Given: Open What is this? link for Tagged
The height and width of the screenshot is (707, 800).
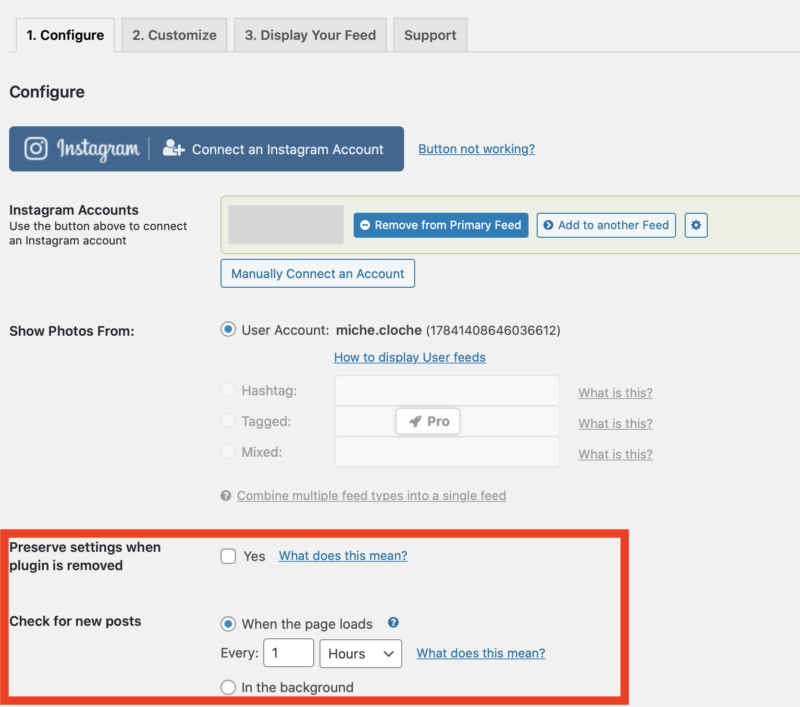Looking at the screenshot, I should 615,423.
